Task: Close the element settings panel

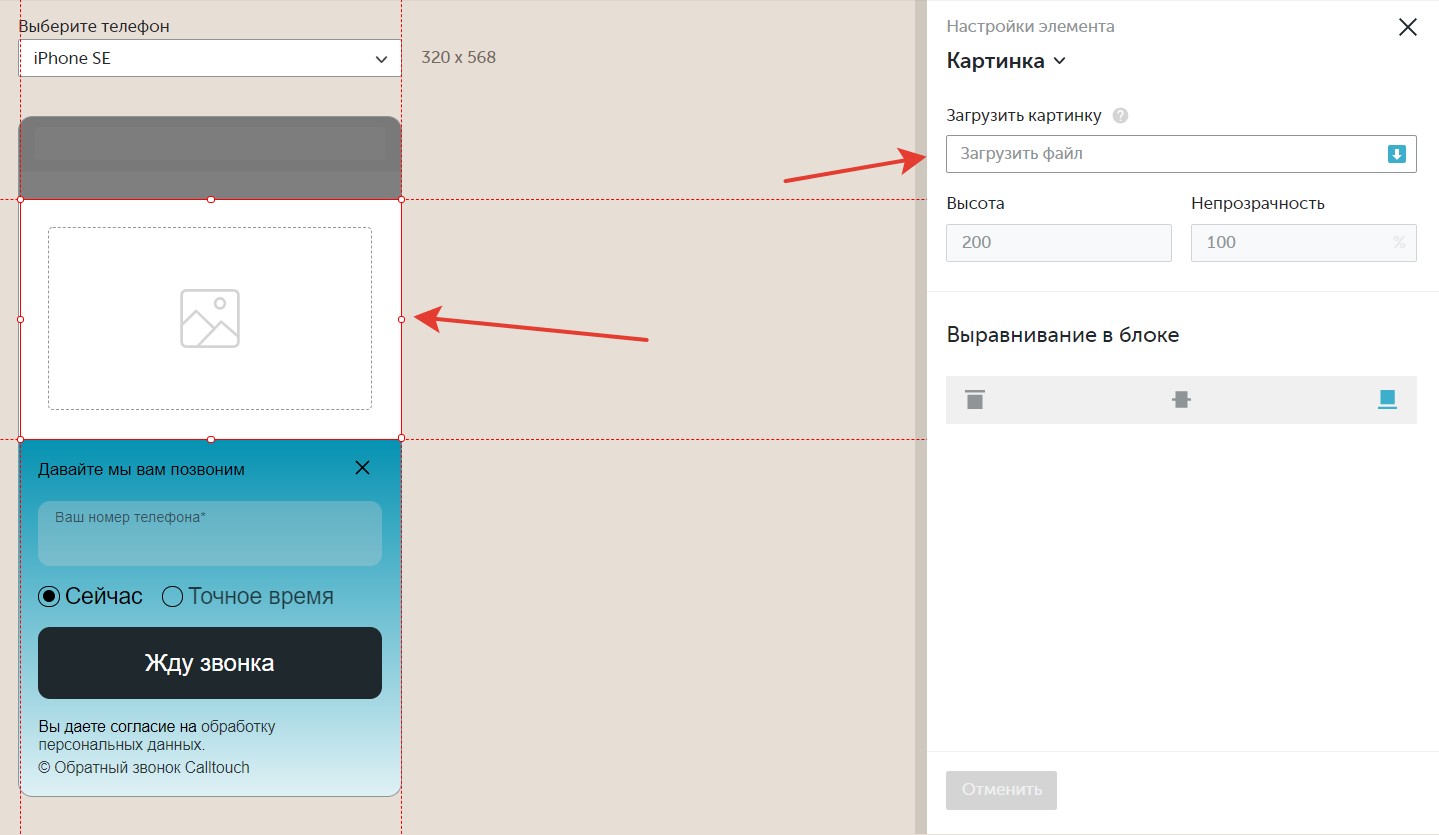Action: click(x=1407, y=27)
